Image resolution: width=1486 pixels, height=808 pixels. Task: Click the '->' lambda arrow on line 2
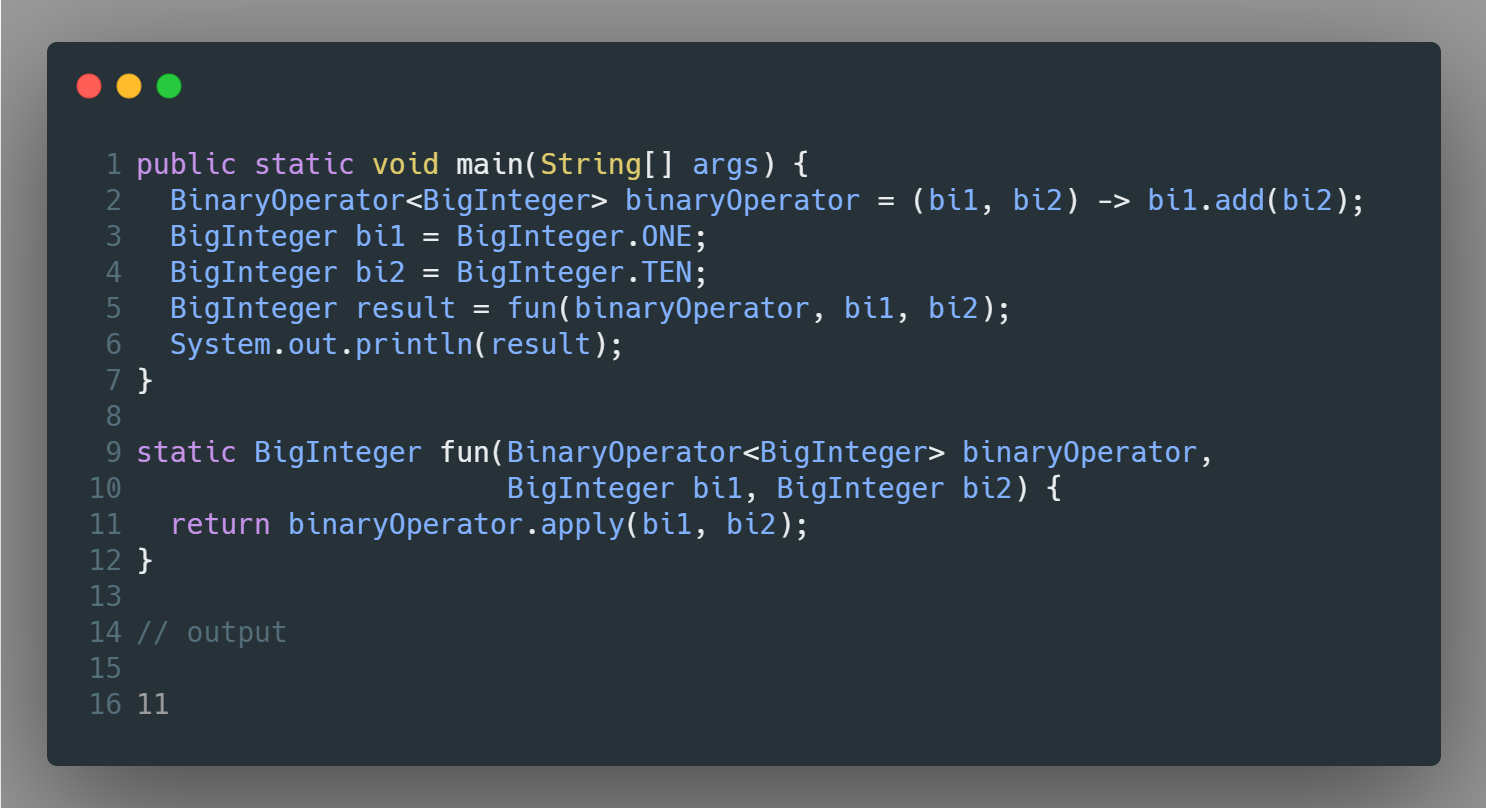[x=1114, y=201]
